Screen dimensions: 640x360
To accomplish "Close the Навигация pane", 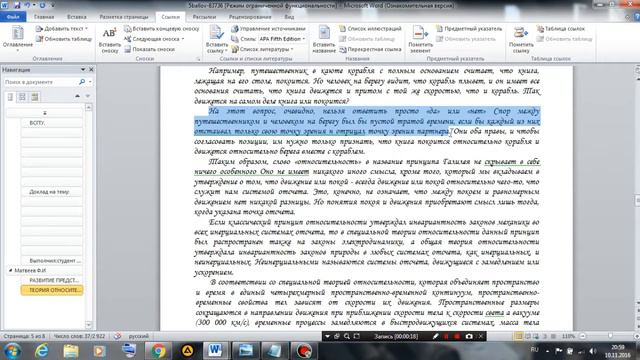I will (91, 69).
